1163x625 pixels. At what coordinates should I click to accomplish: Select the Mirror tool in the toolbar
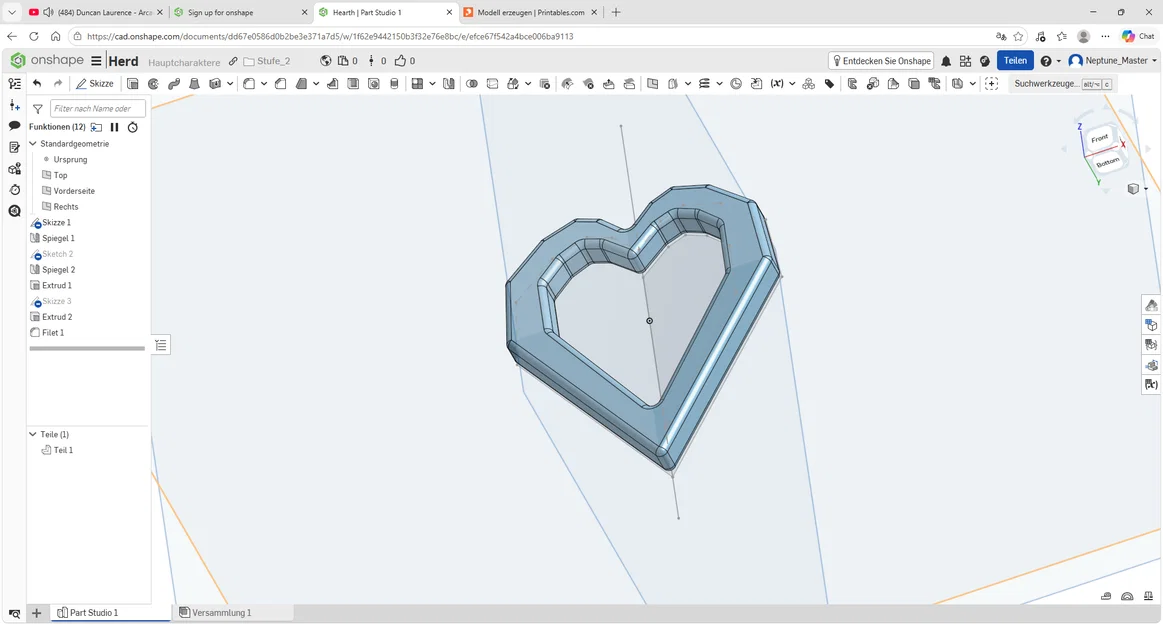(449, 84)
